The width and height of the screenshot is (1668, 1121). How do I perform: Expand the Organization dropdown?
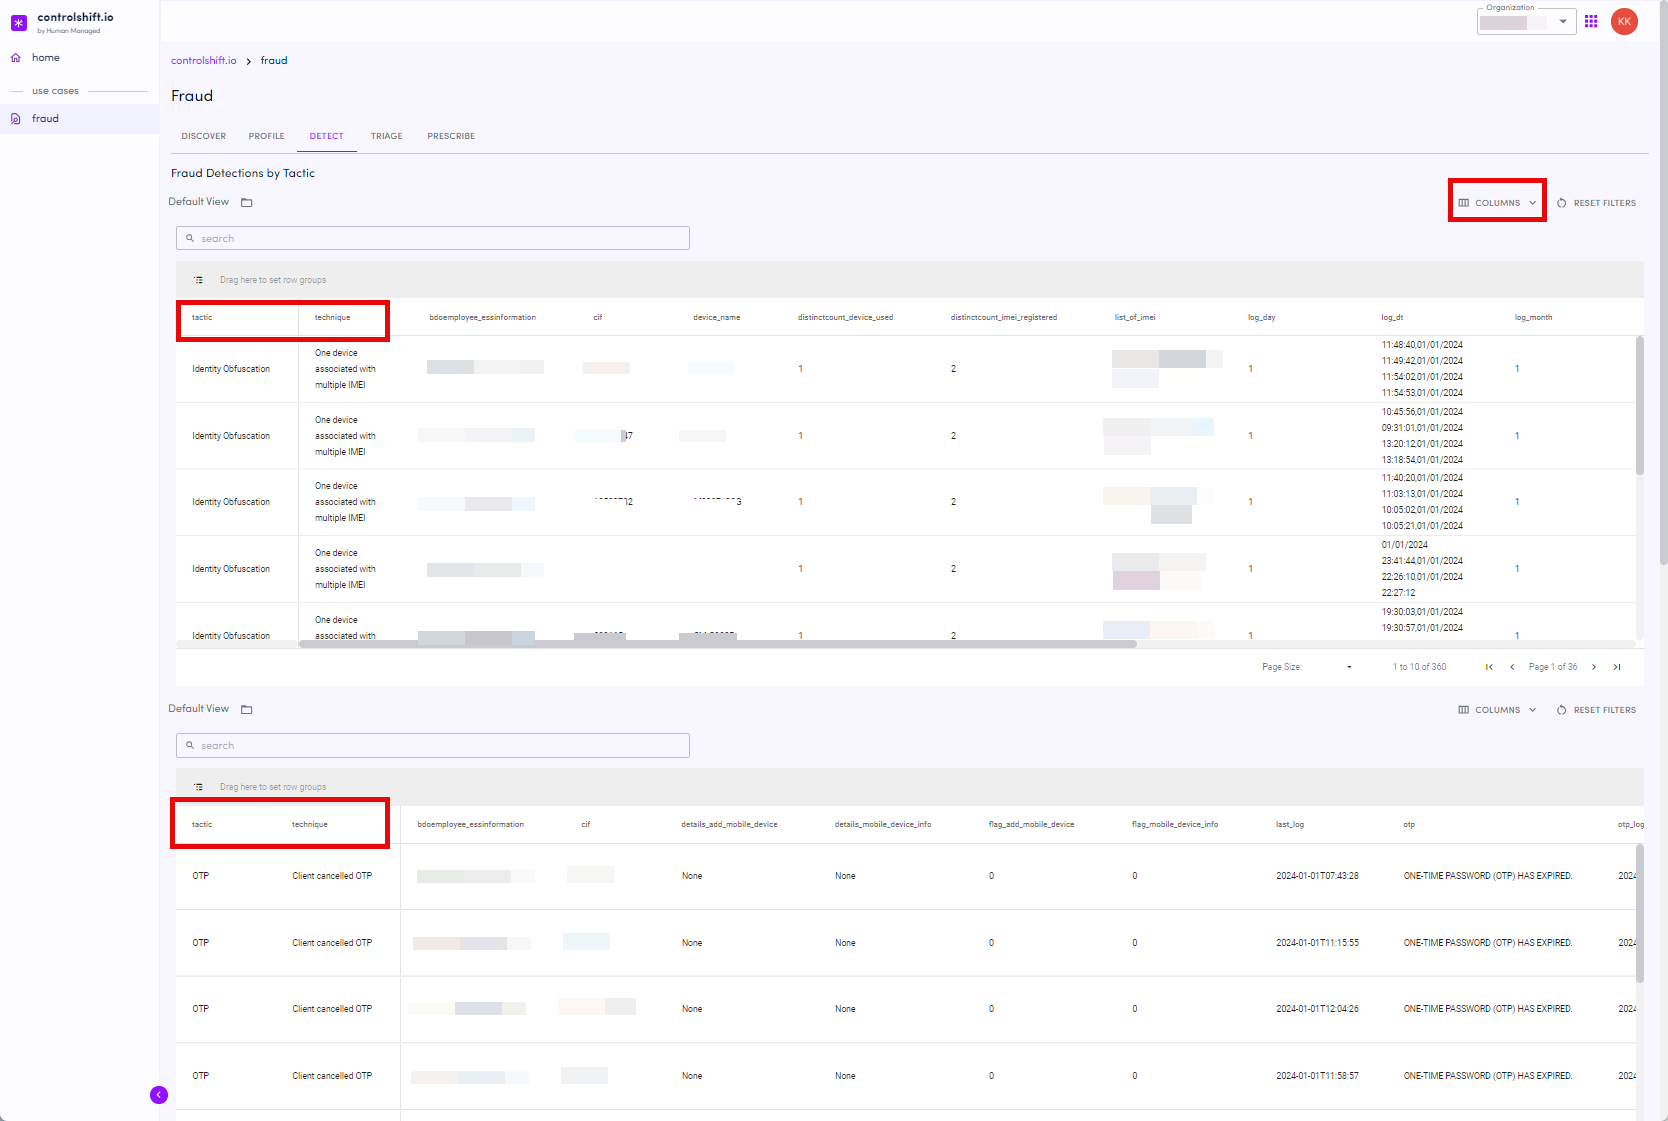1526,22
